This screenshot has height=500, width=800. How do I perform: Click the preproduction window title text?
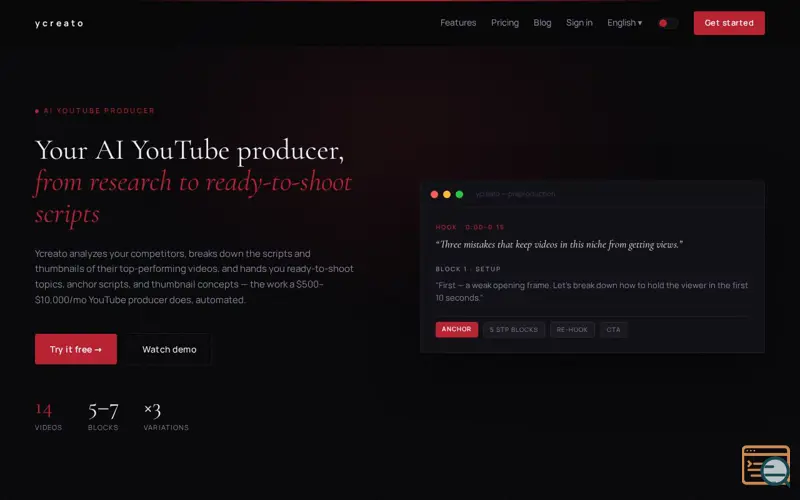click(x=515, y=194)
